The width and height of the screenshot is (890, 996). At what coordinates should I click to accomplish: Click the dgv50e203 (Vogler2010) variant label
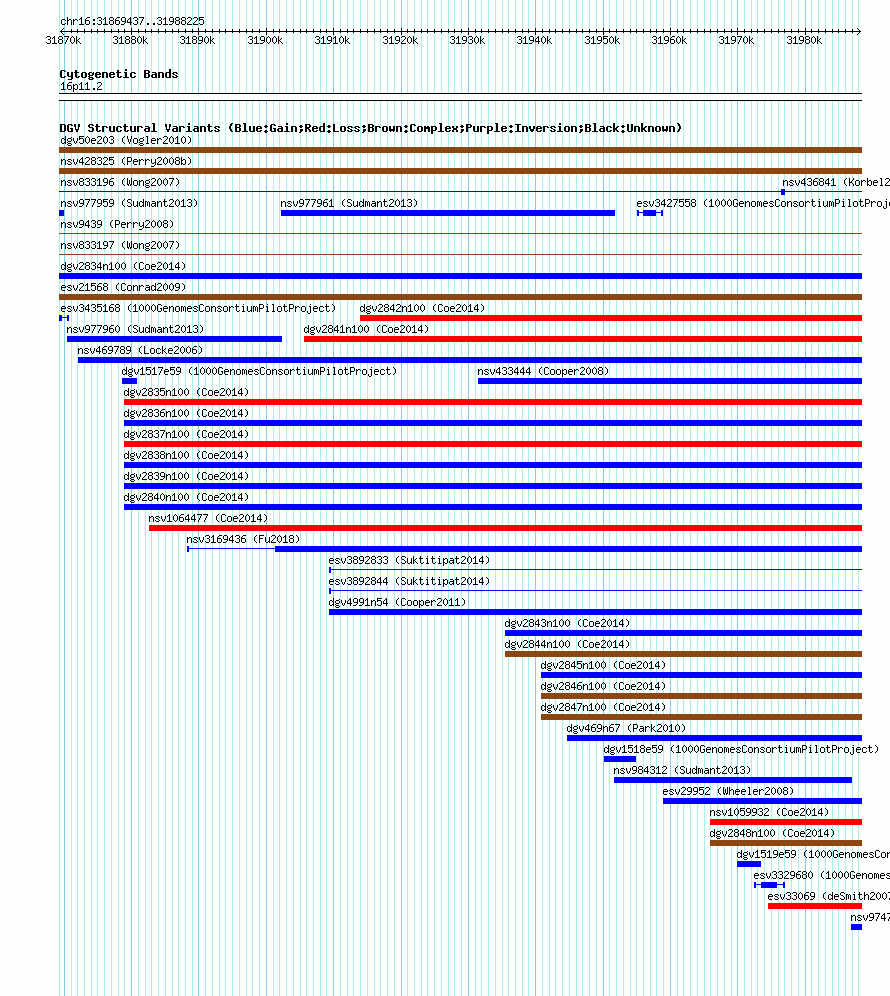click(x=126, y=140)
